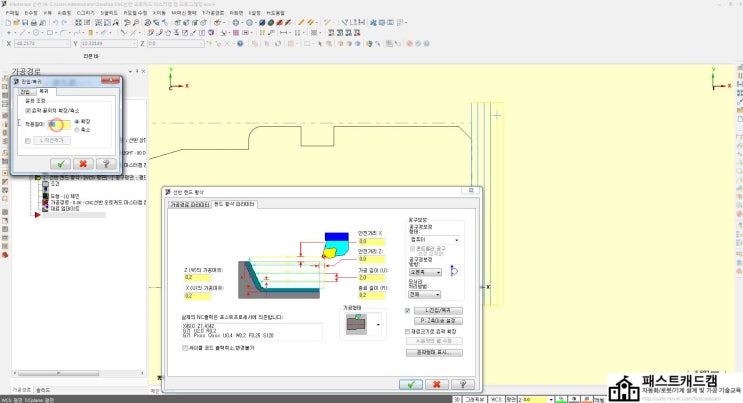
Task: Click help question mark in lathe rough dialog
Action: (461, 383)
